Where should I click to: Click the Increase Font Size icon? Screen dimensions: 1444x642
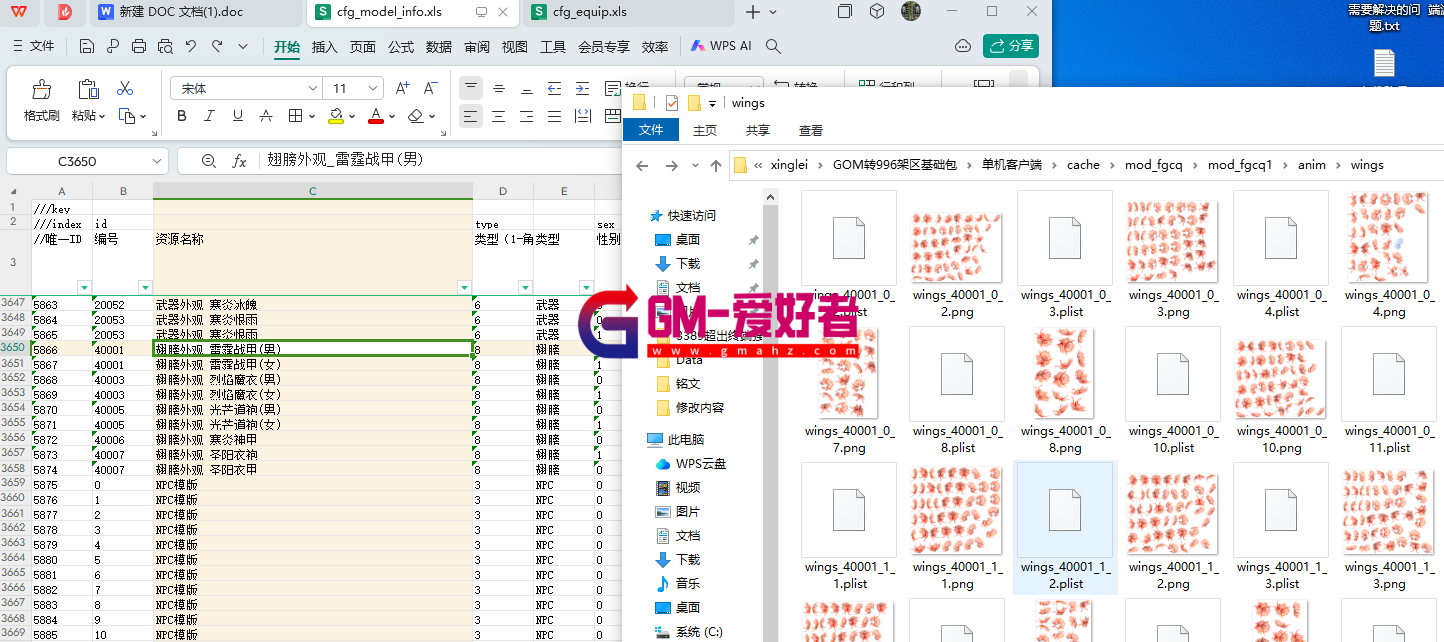(x=402, y=88)
